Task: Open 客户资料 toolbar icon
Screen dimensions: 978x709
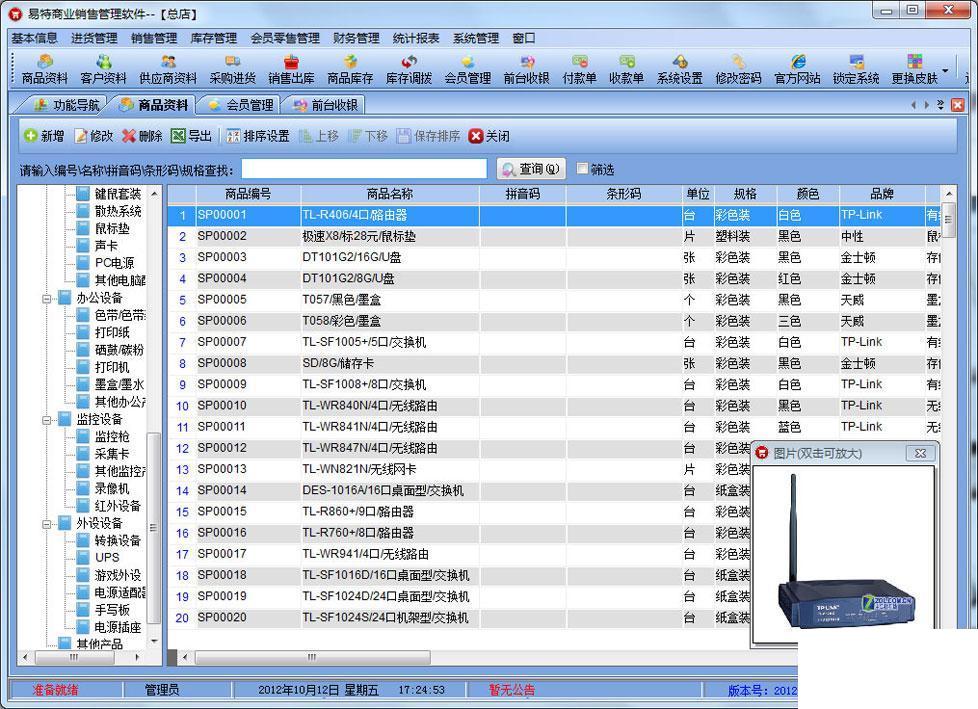Action: 104,69
